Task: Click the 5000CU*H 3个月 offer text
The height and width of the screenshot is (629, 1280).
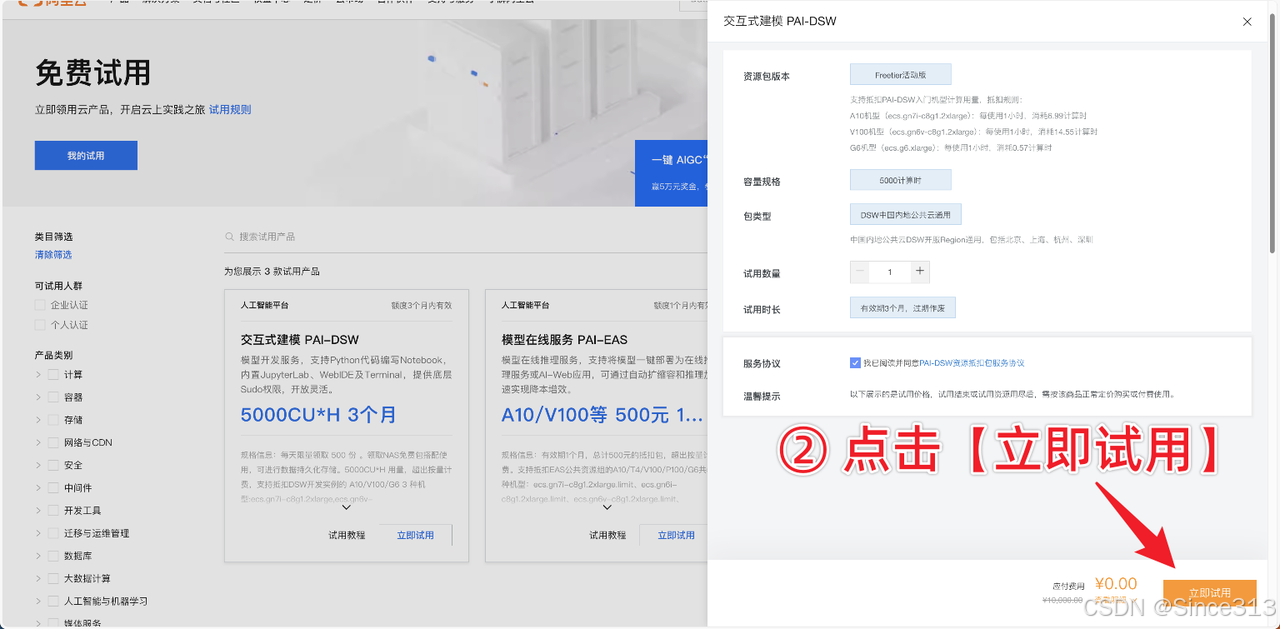Action: pyautogui.click(x=319, y=414)
